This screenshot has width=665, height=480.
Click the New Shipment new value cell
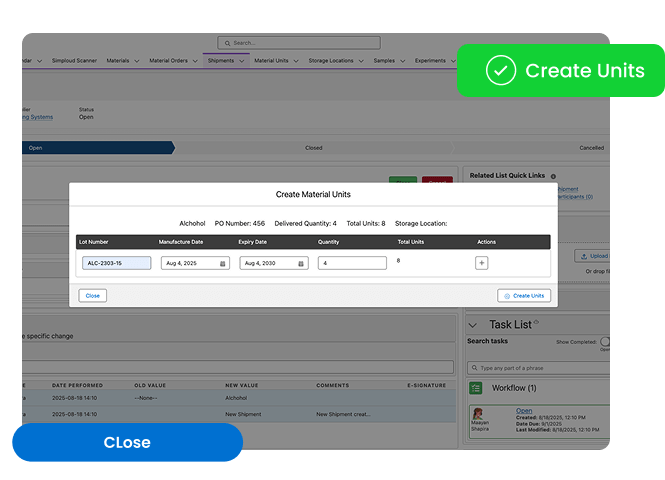(243, 414)
